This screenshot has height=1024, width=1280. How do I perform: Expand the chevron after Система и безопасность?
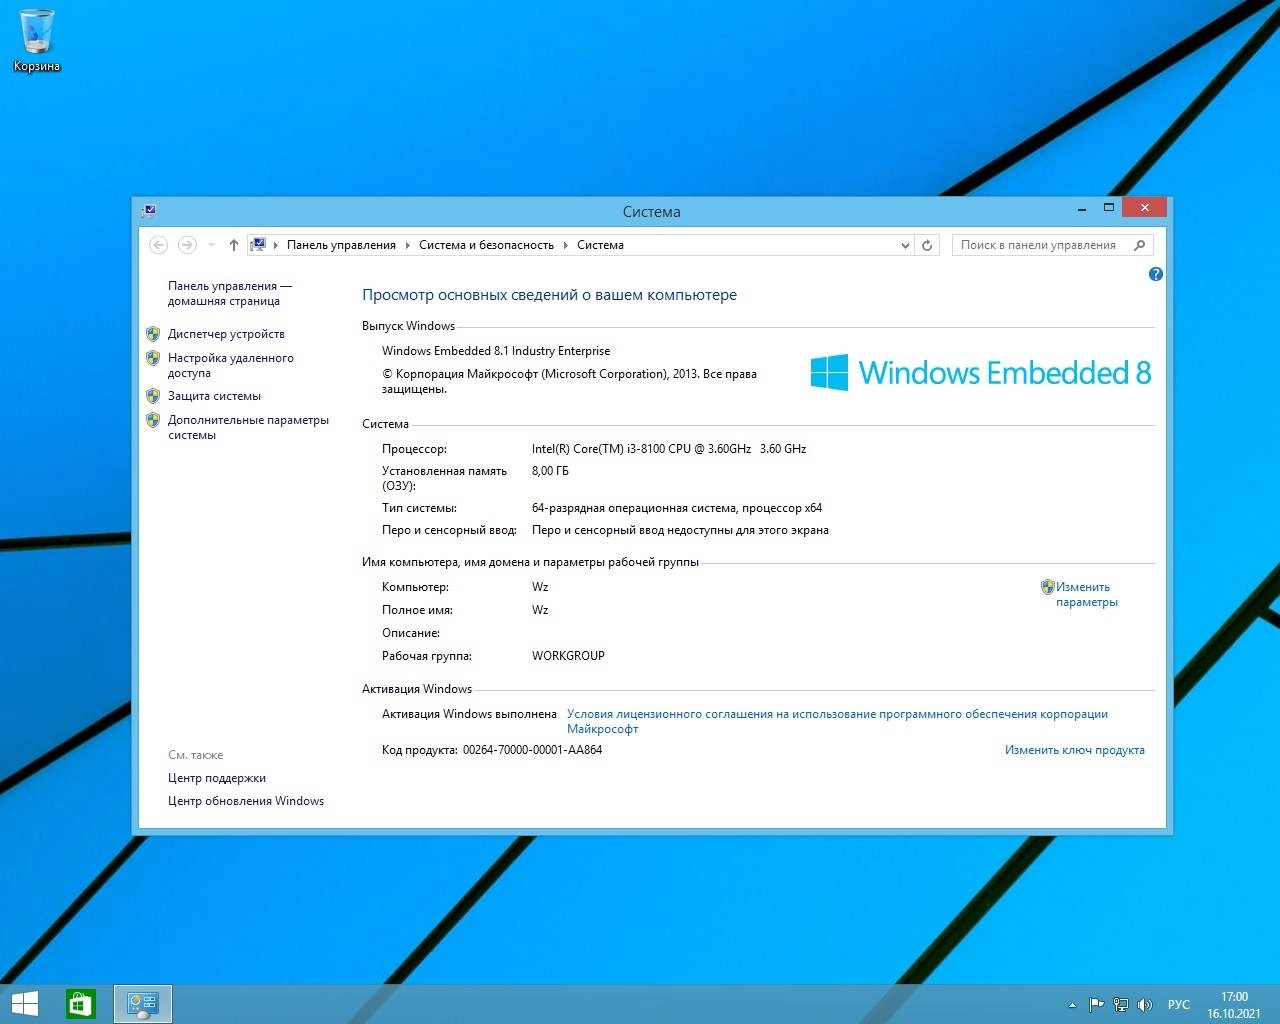[x=566, y=245]
